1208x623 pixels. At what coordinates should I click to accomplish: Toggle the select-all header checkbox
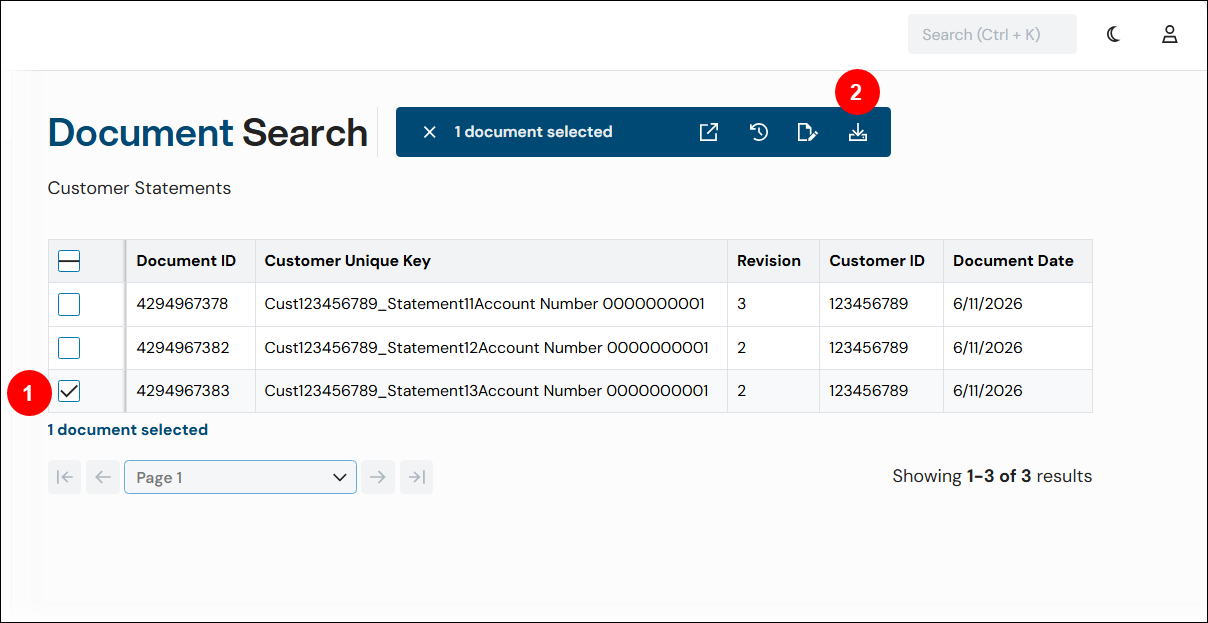(69, 262)
